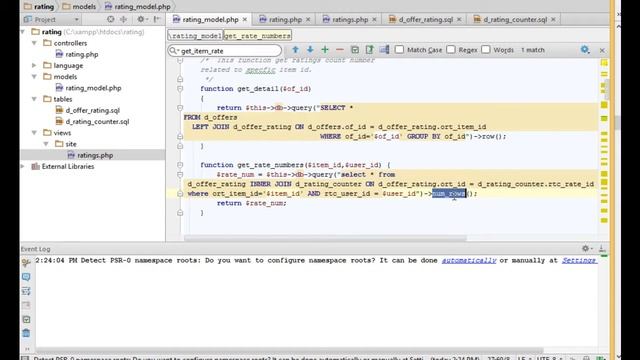Image resolution: width=640 pixels, height=360 pixels.
Task: Toggle soft-wraps icon in Event Log
Action: pos(26,291)
